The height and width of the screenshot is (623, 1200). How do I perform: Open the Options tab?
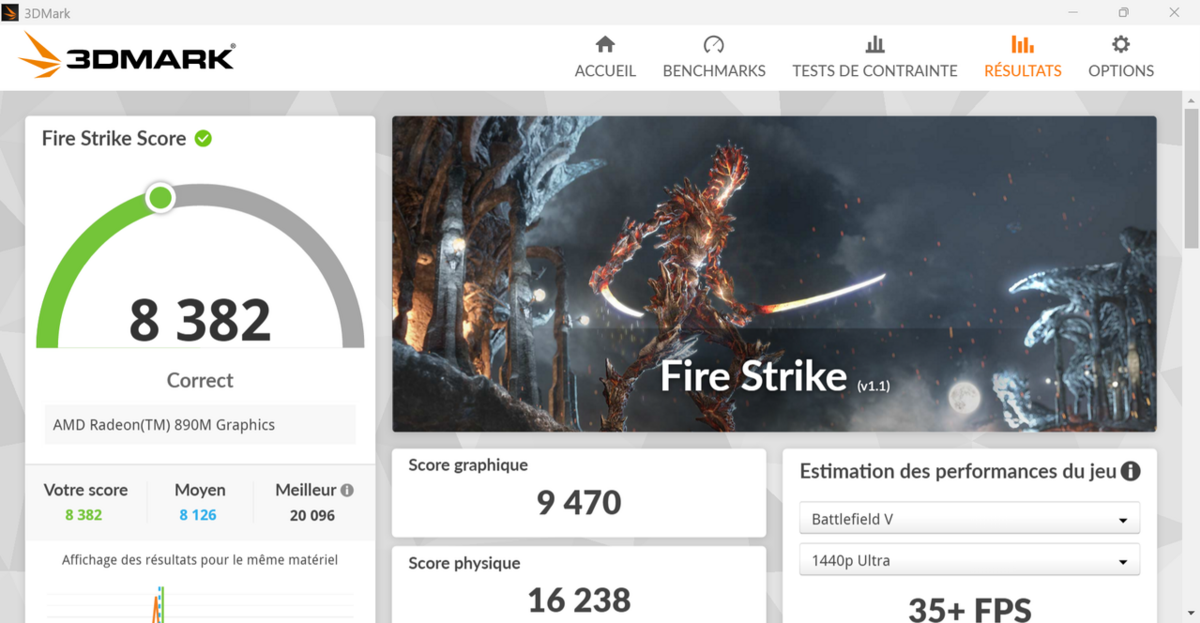pyautogui.click(x=1121, y=57)
